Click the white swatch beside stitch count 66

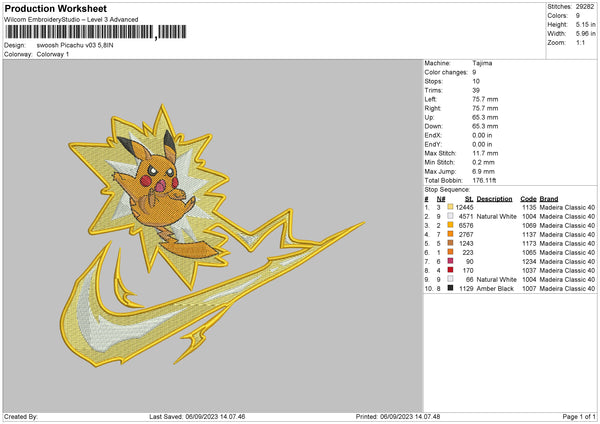pyautogui.click(x=450, y=279)
